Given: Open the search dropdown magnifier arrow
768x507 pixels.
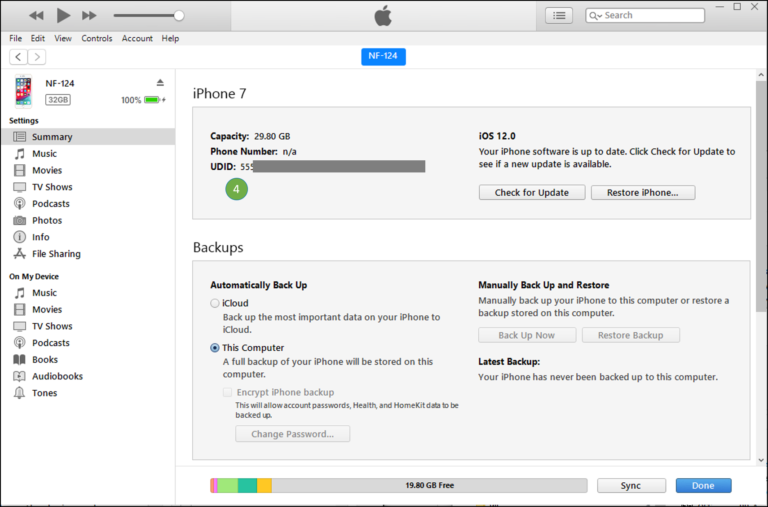Looking at the screenshot, I should (x=595, y=15).
